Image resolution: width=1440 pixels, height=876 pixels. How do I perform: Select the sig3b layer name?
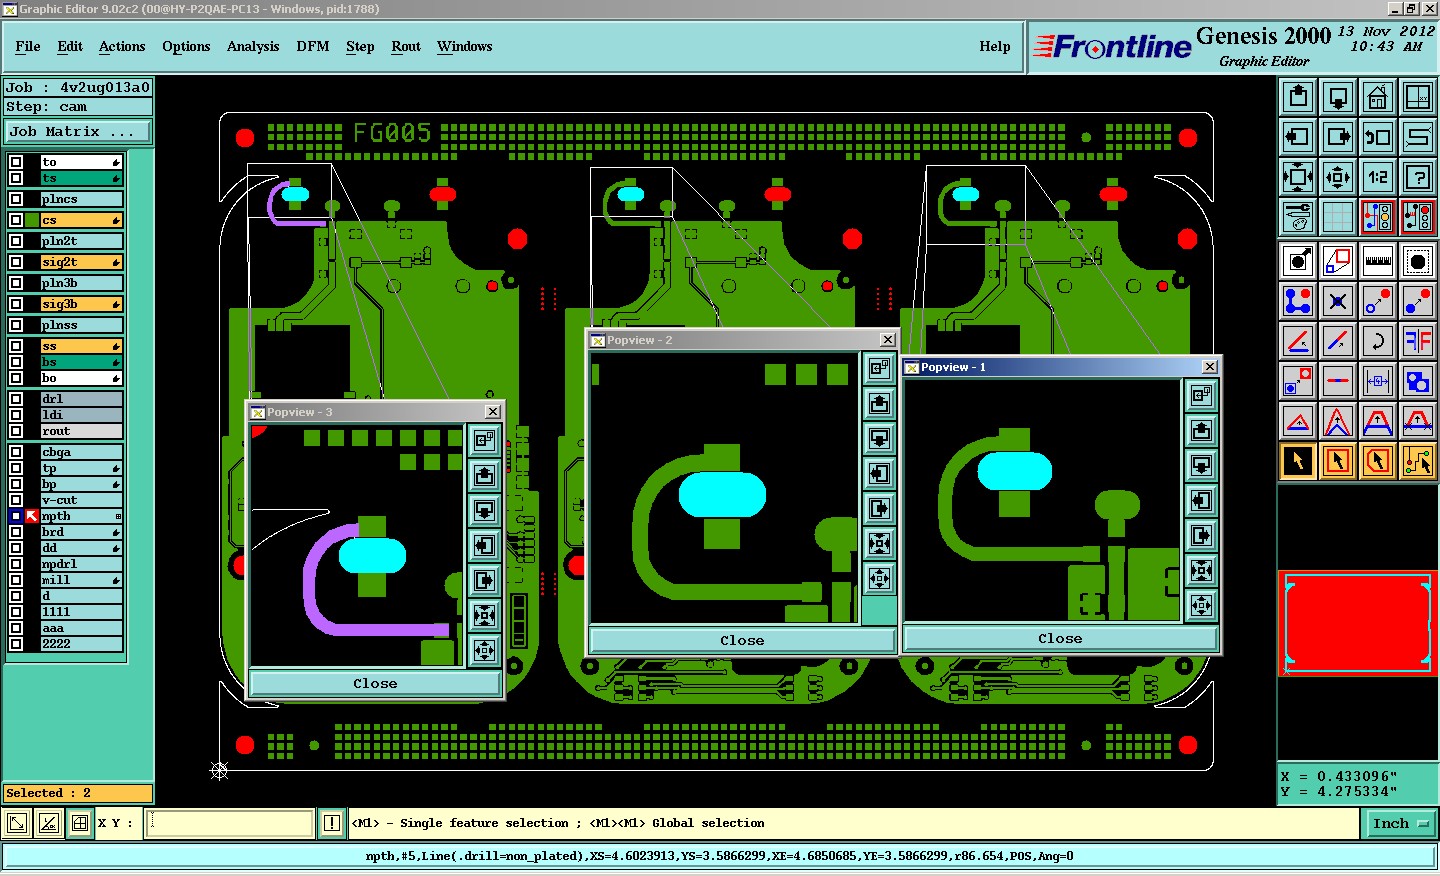click(x=81, y=304)
